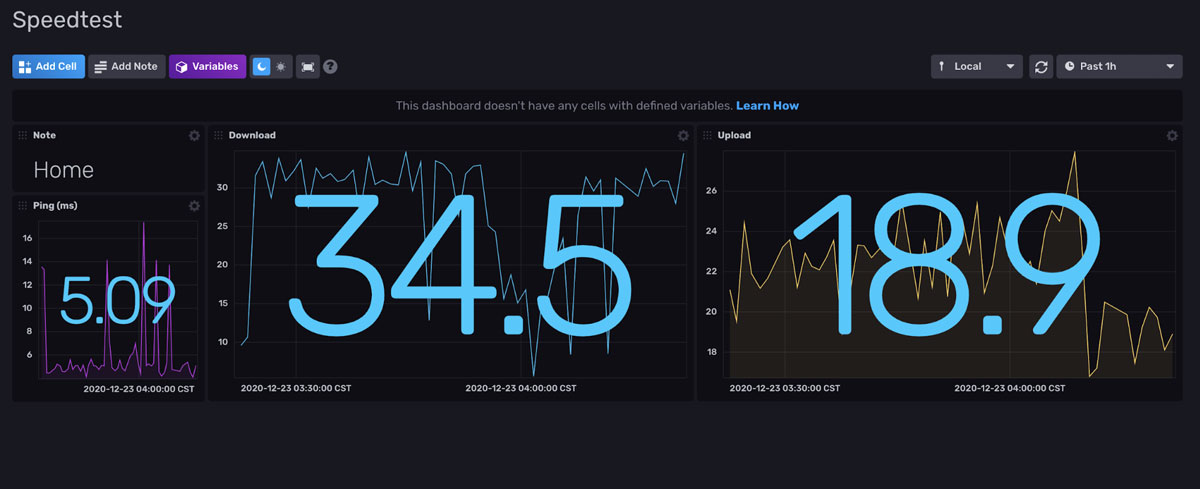
Task: Click the Ping (ms) cell title
Action: coord(55,206)
